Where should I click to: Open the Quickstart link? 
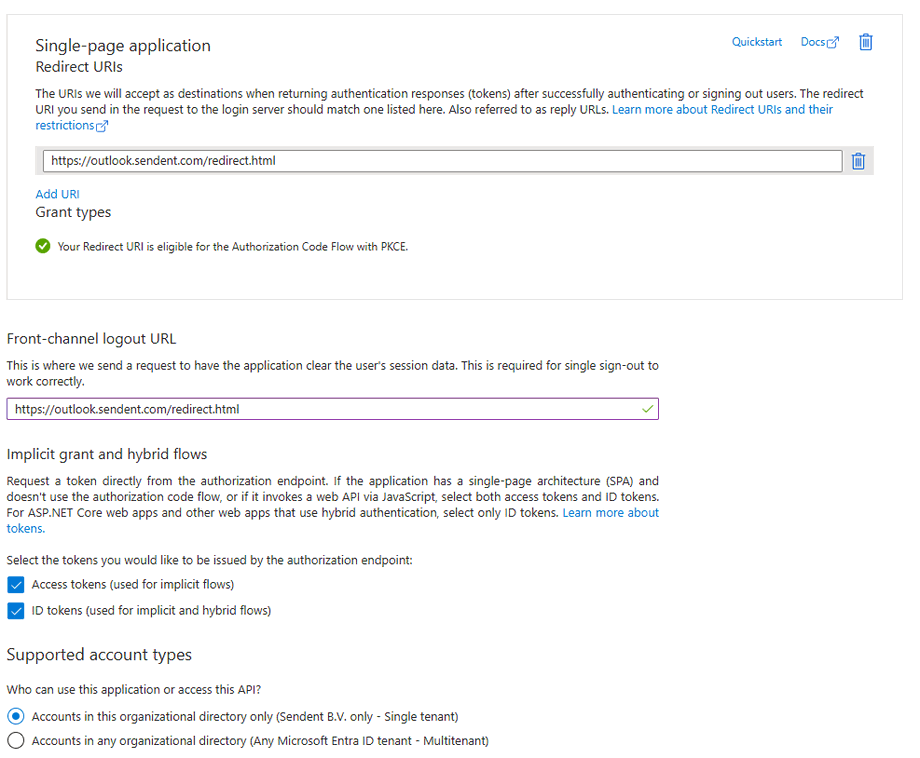(756, 42)
